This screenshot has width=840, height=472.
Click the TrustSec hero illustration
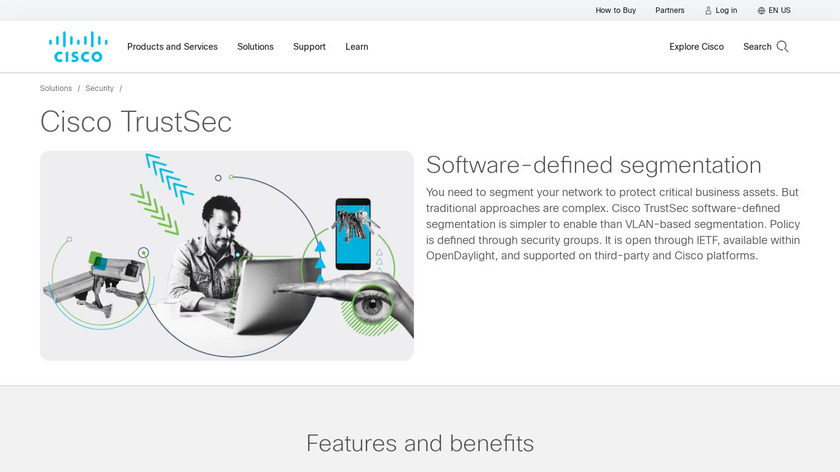tap(227, 256)
